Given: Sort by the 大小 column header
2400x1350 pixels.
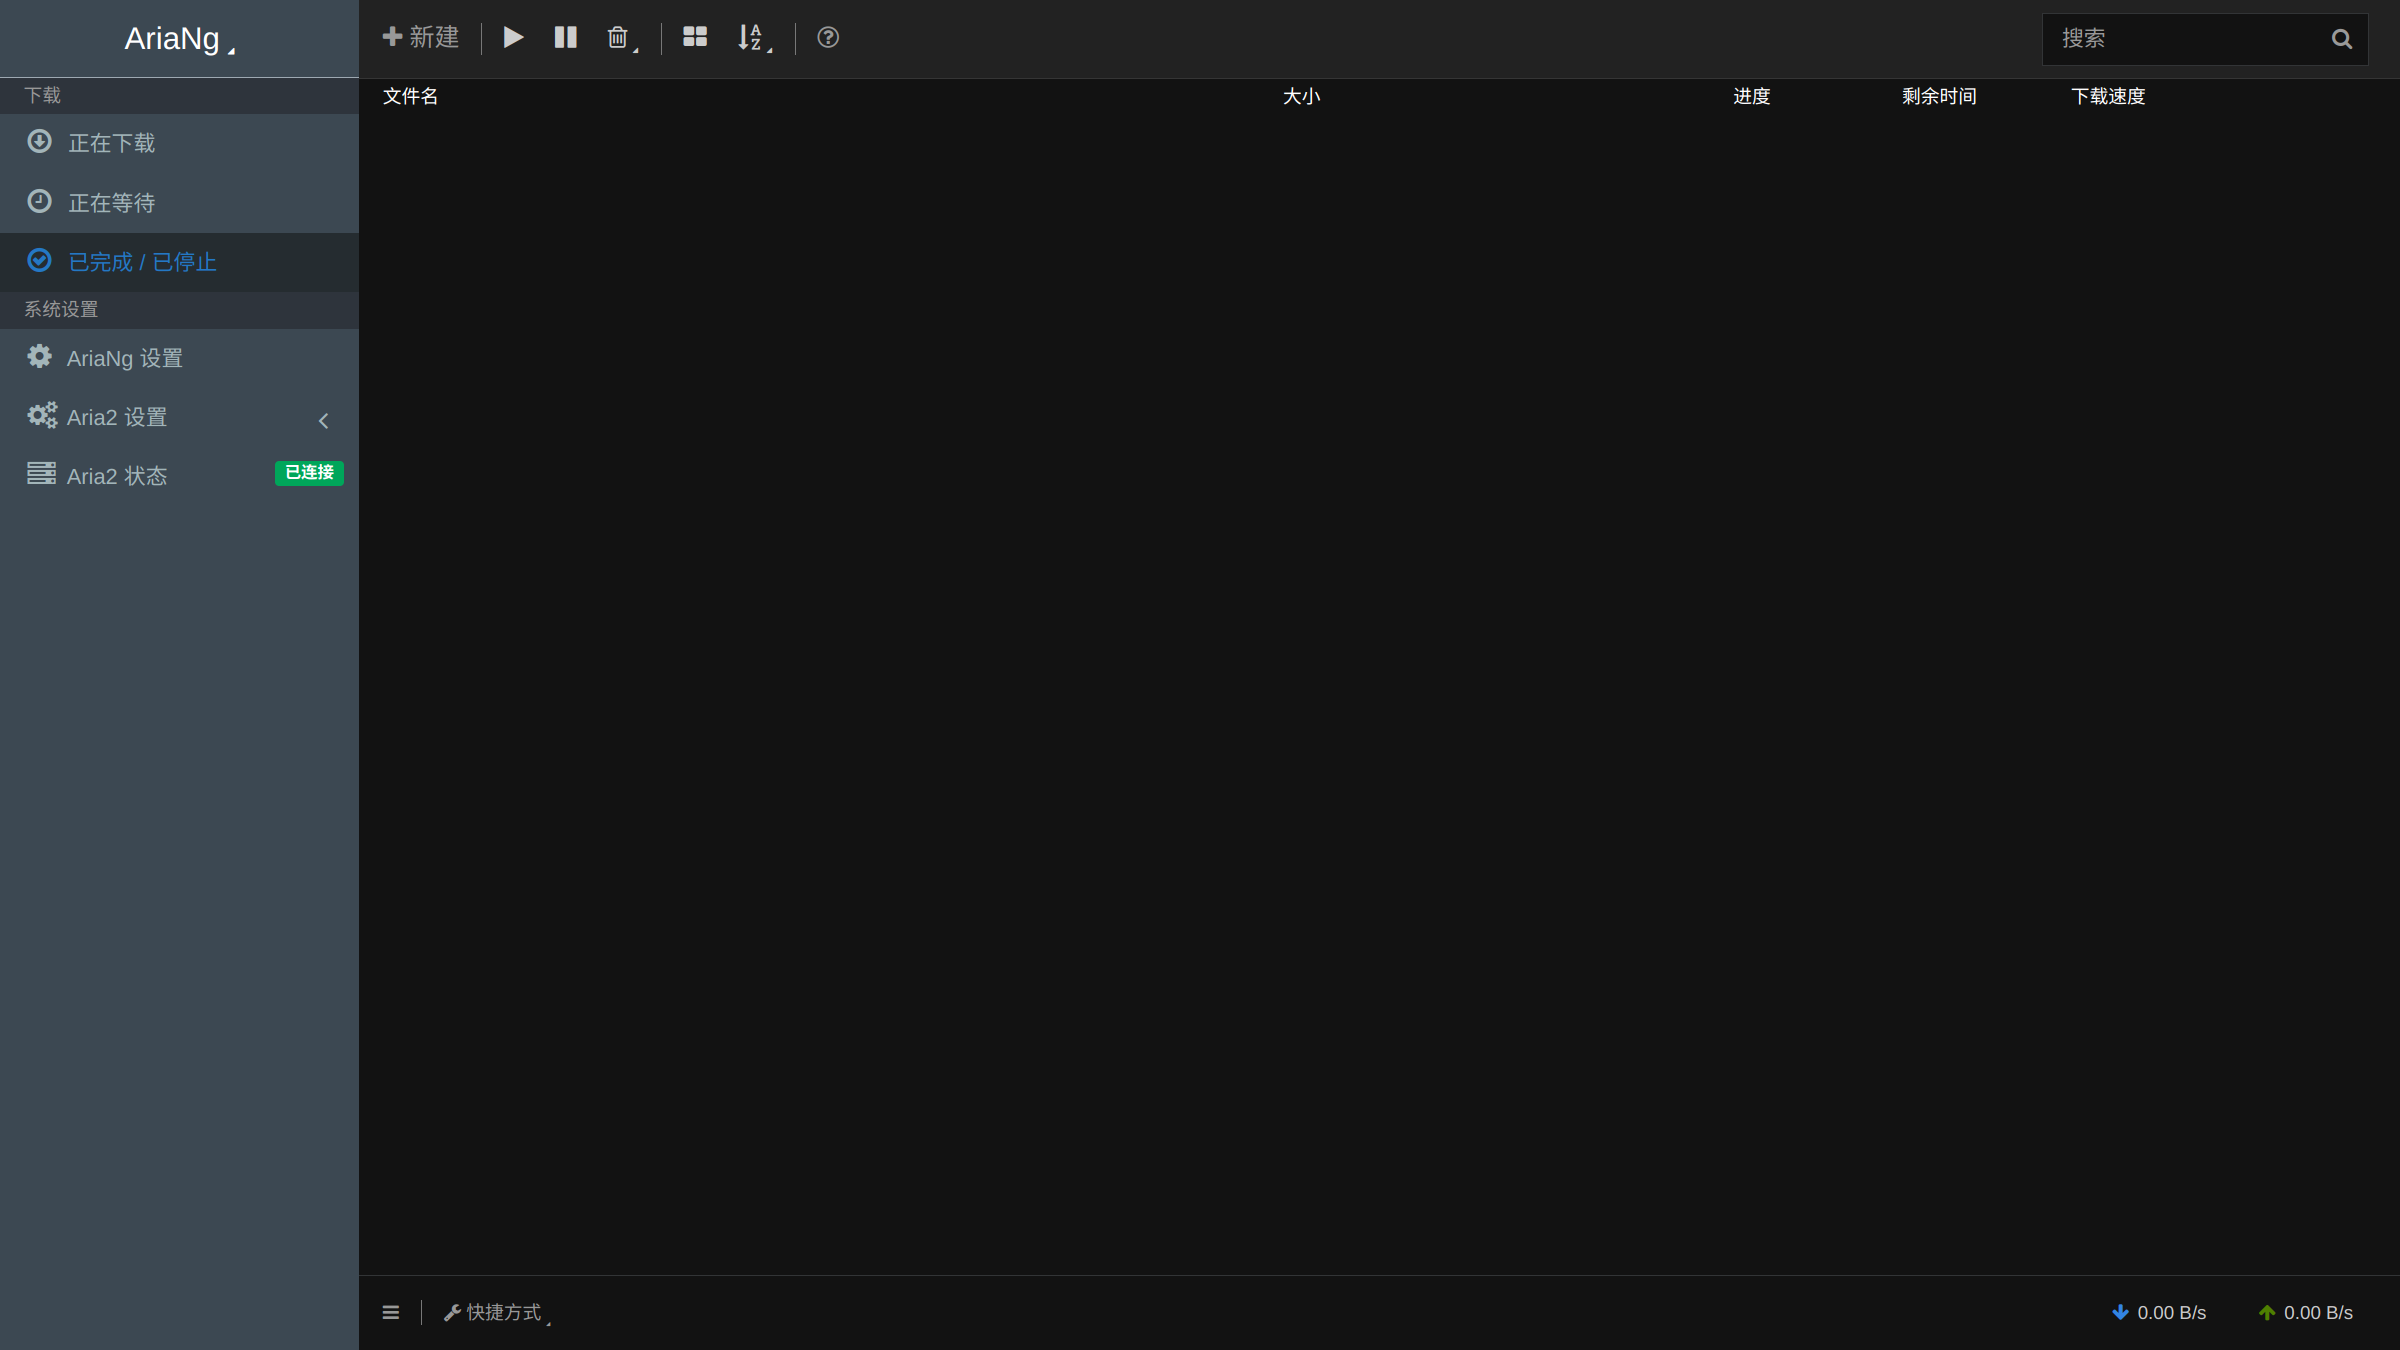Looking at the screenshot, I should [1301, 96].
